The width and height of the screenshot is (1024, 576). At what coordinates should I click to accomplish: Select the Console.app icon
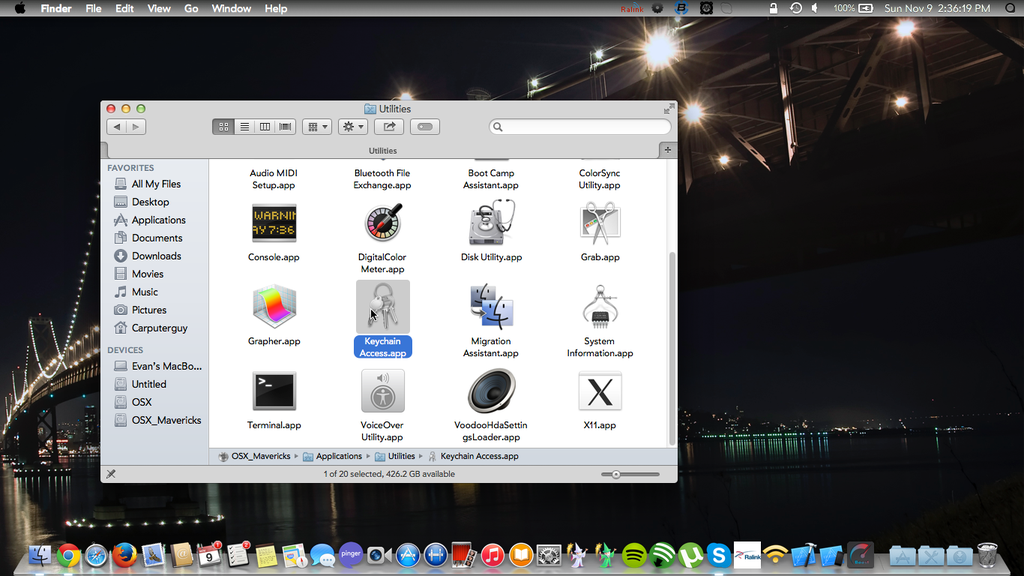pyautogui.click(x=273, y=223)
